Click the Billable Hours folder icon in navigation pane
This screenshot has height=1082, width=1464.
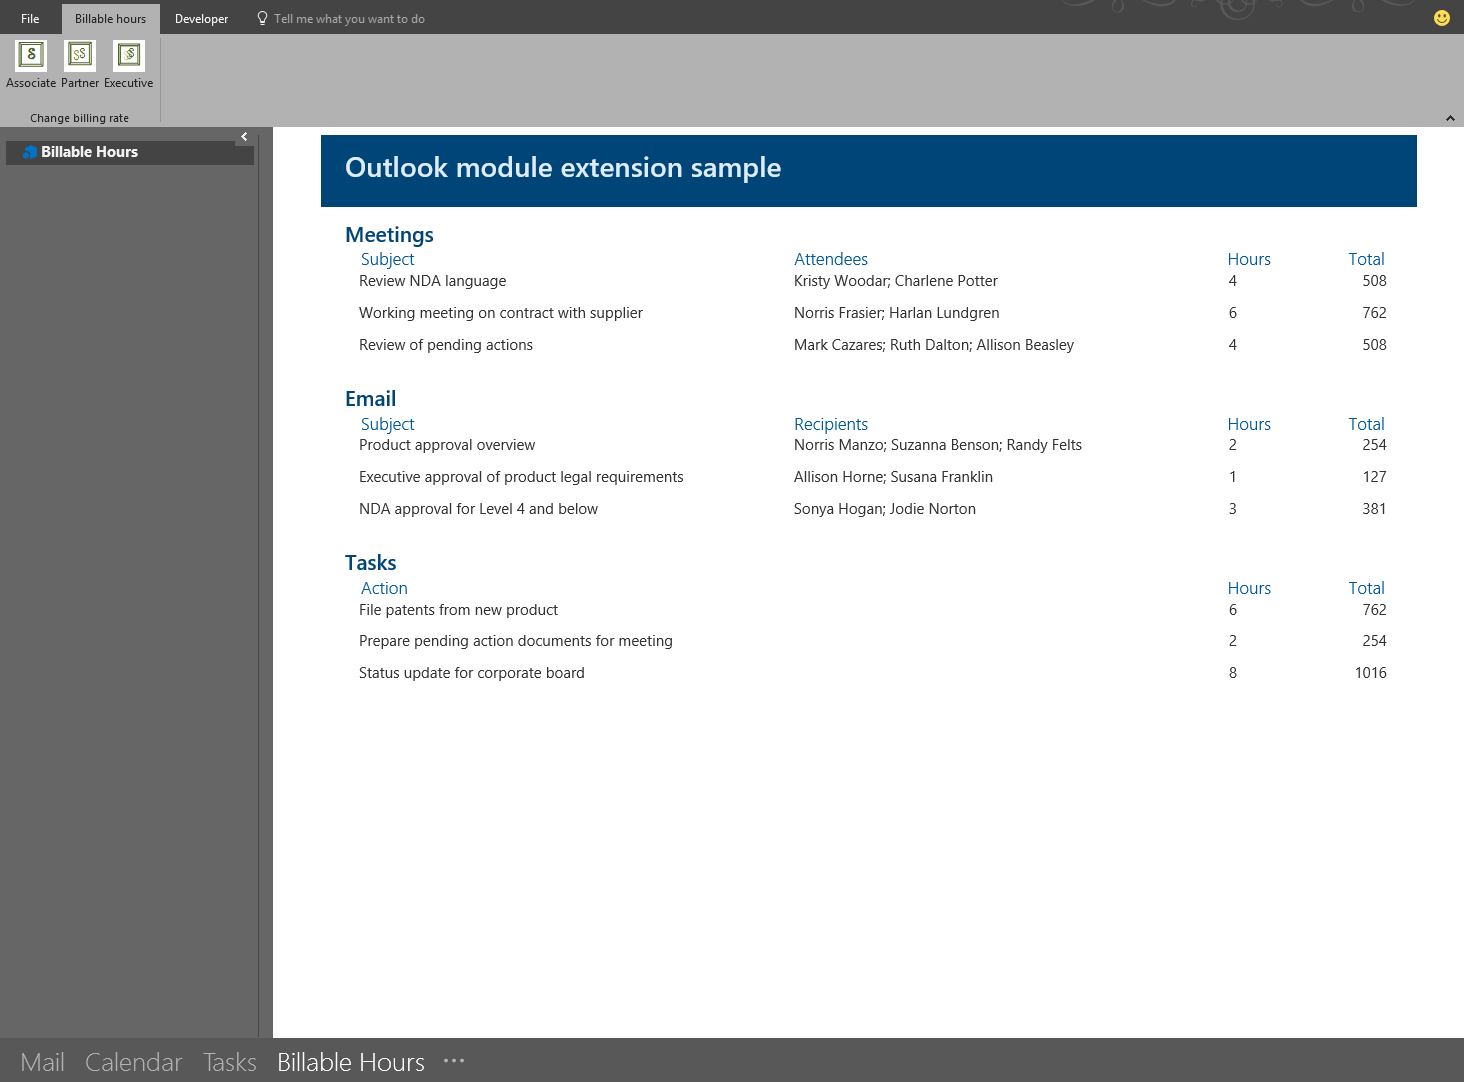pos(30,152)
